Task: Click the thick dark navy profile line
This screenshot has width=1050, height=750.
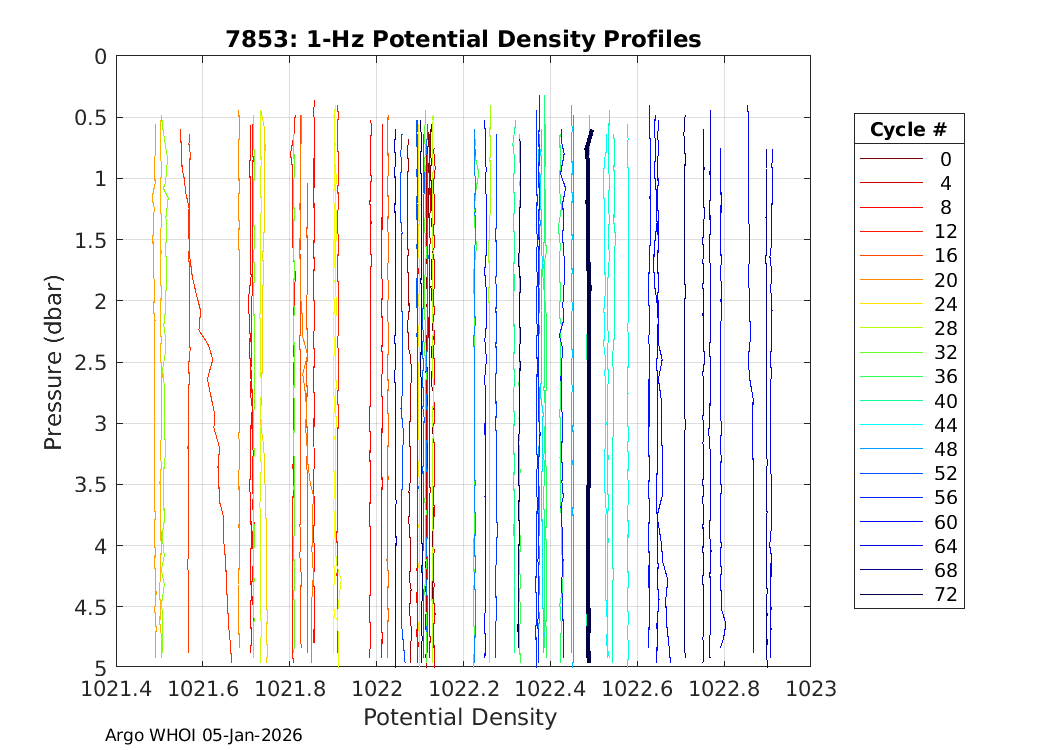Action: [588, 400]
